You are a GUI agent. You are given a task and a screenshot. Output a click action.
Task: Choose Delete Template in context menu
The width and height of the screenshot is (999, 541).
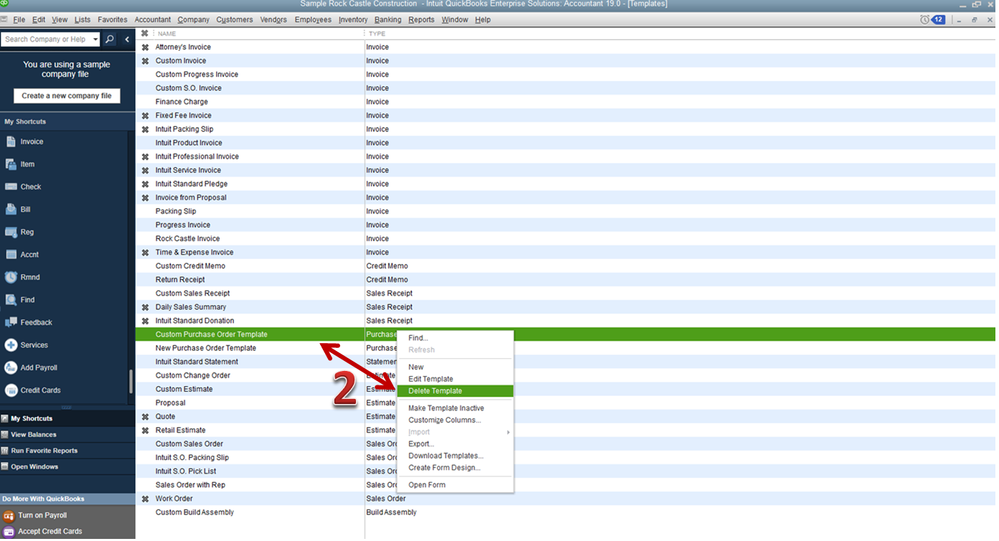tap(455, 391)
